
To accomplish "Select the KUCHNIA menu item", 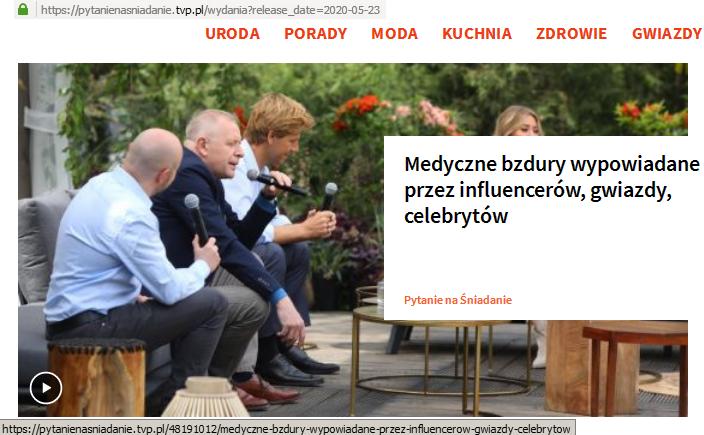I will tap(477, 34).
